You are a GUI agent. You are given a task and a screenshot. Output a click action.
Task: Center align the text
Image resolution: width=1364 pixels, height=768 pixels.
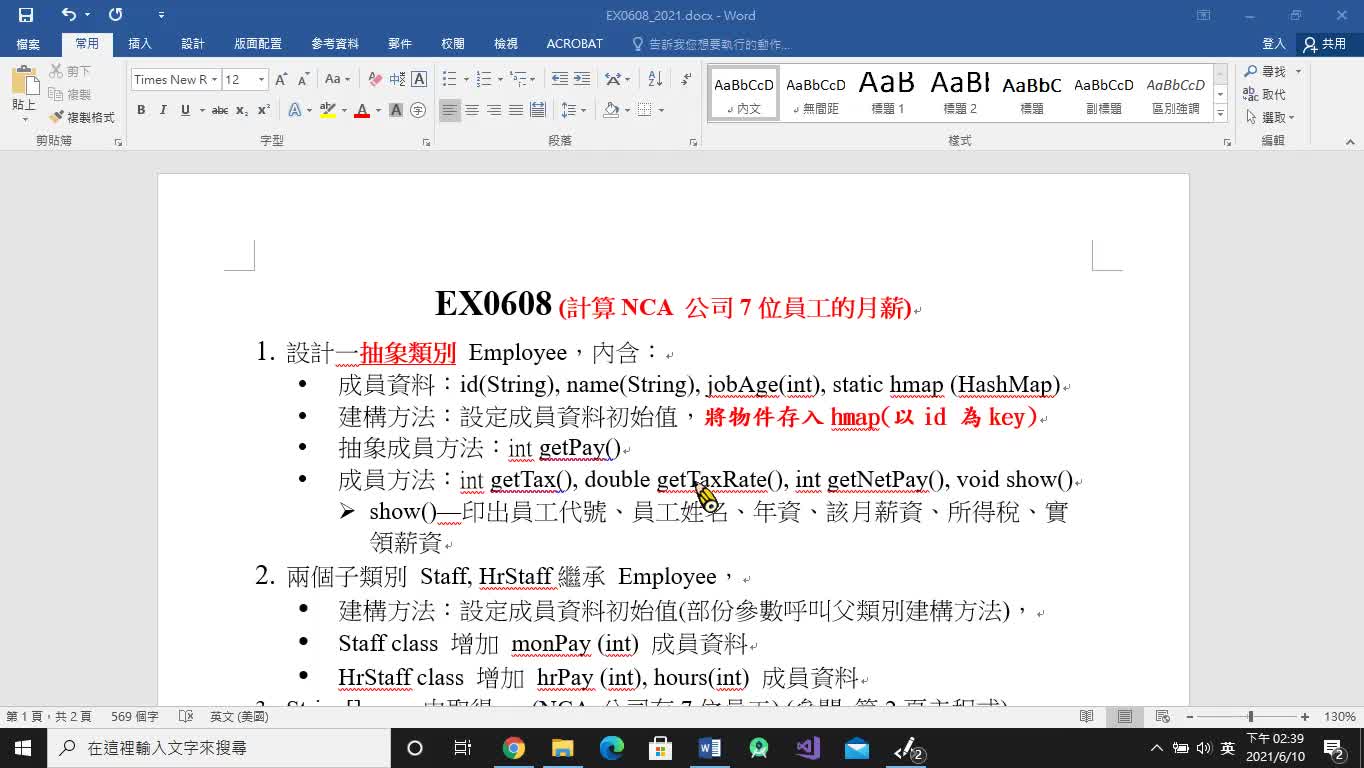click(x=472, y=110)
